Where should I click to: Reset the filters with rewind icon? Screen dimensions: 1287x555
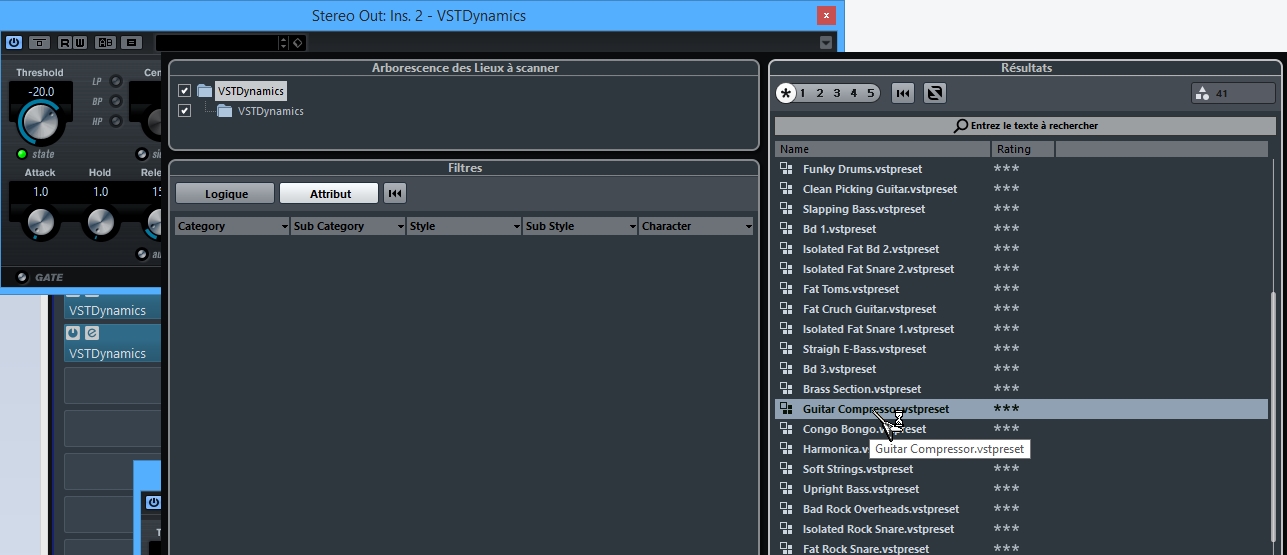[395, 193]
